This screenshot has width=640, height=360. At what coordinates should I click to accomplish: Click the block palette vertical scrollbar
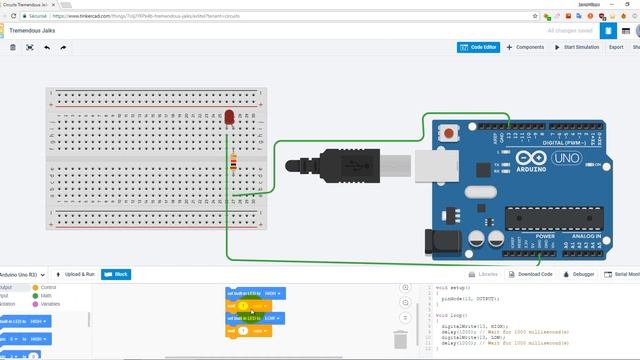tap(89, 320)
